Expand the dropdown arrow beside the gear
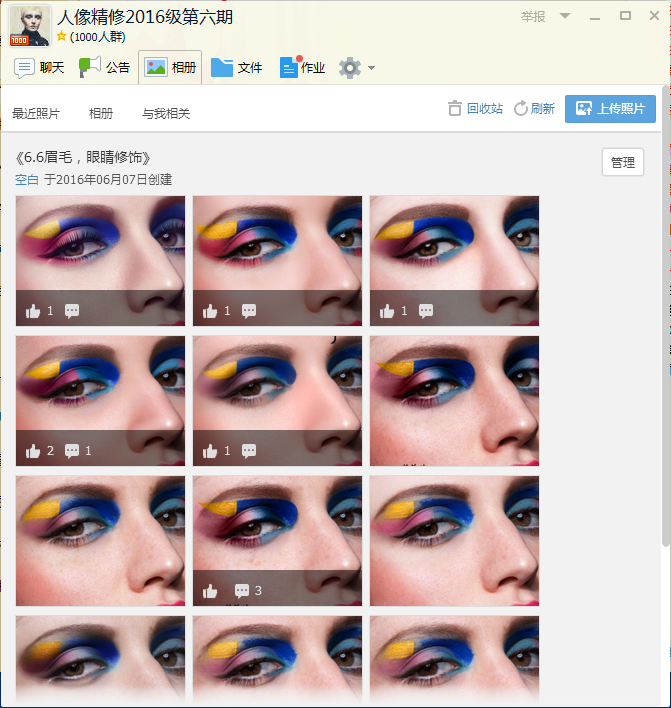The height and width of the screenshot is (708, 671). pyautogui.click(x=371, y=68)
